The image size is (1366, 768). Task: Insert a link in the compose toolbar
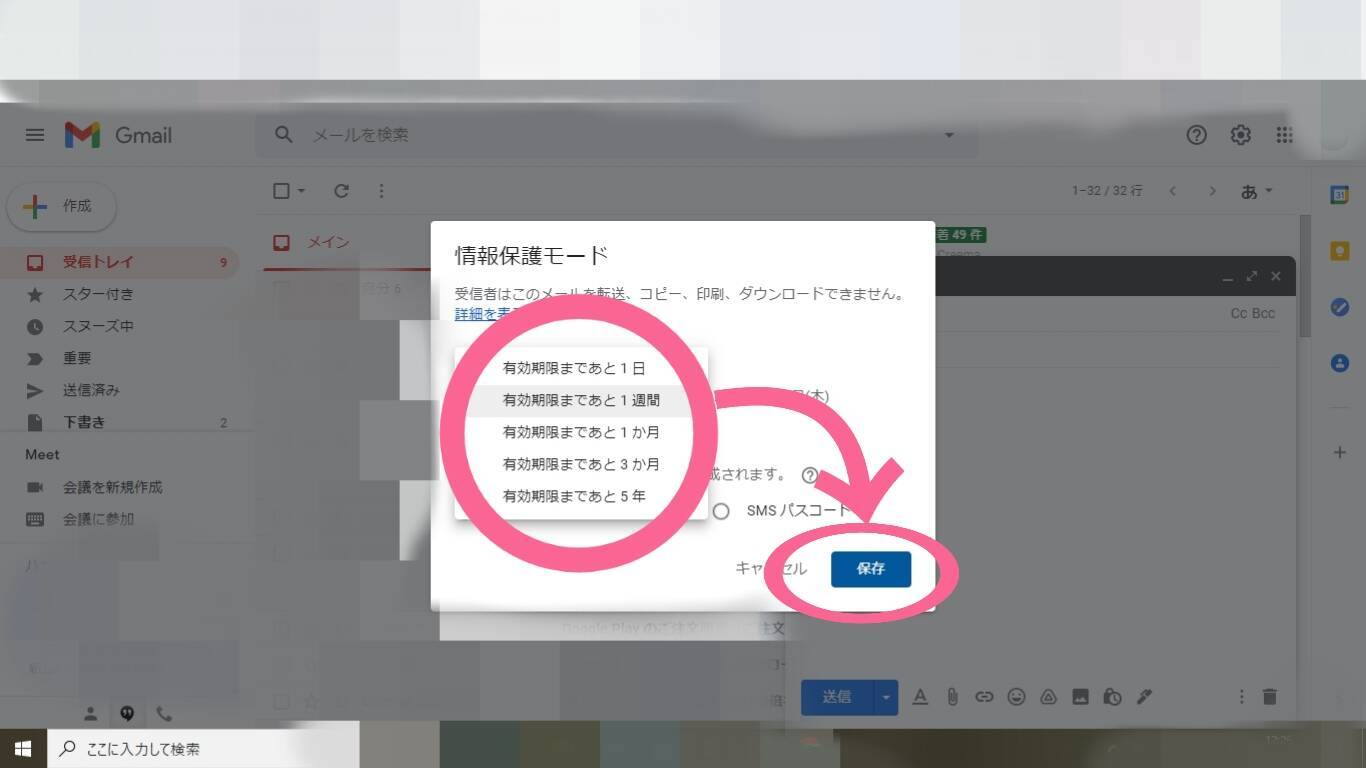(x=984, y=697)
